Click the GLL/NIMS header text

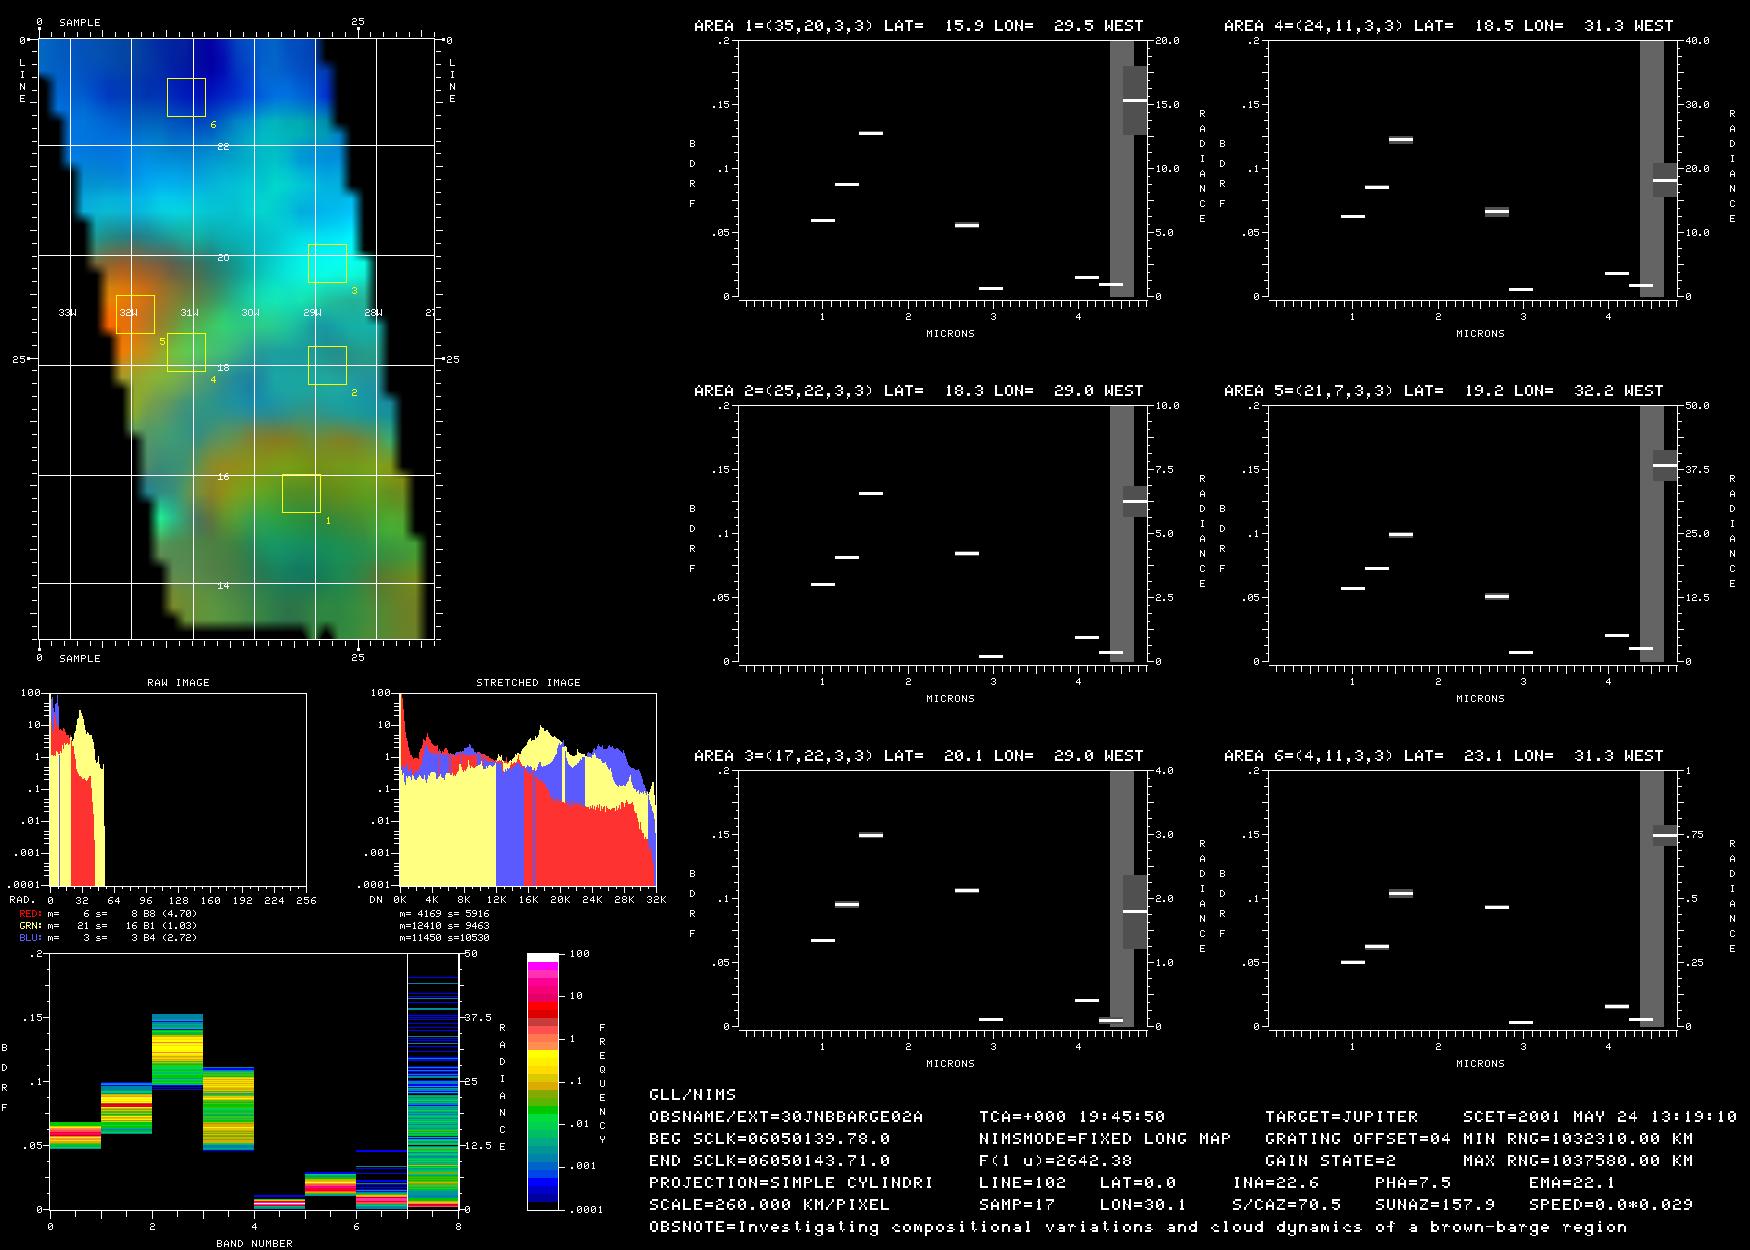pos(692,1095)
